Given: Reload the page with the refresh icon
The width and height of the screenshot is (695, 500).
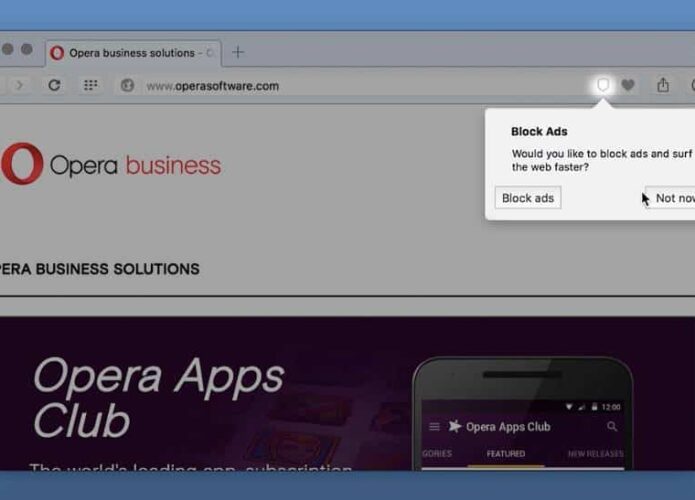Looking at the screenshot, I should click(x=55, y=85).
